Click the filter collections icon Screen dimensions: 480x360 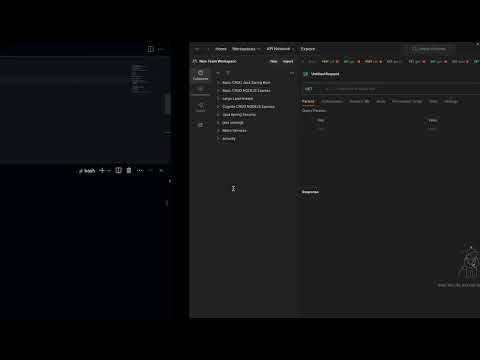(x=228, y=73)
